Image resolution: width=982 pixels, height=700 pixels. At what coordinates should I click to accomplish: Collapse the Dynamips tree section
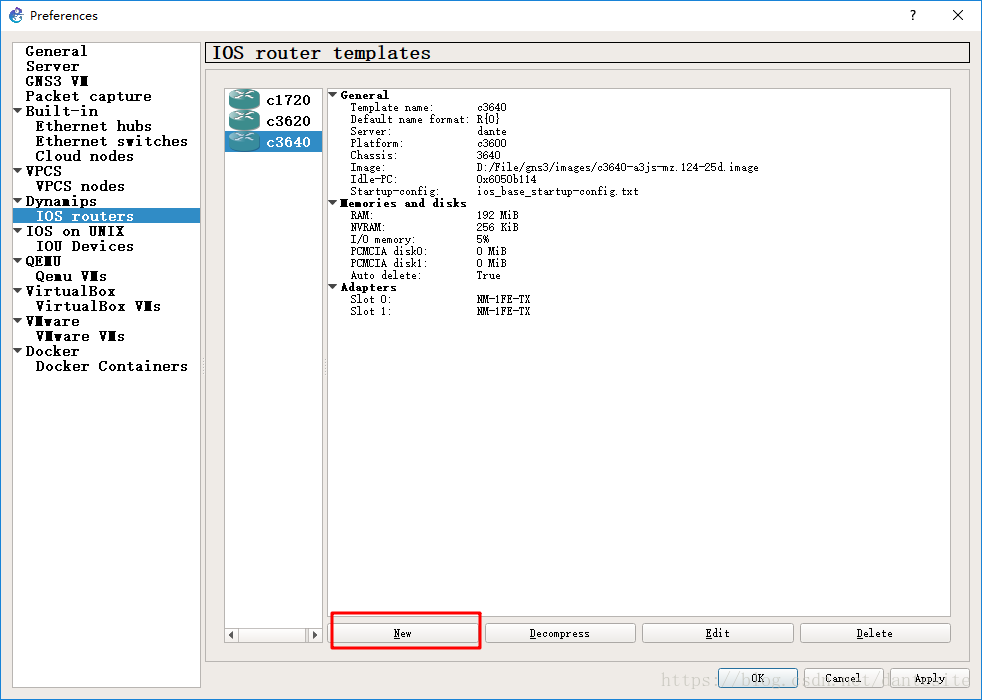pyautogui.click(x=18, y=201)
